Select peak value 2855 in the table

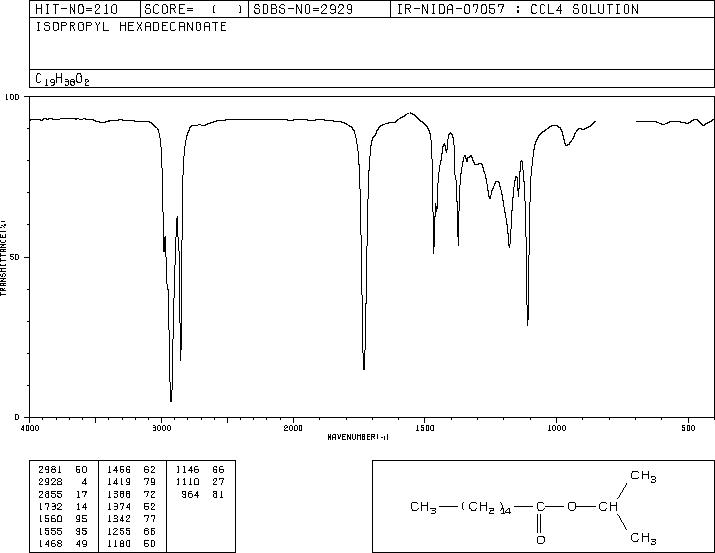pos(51,494)
